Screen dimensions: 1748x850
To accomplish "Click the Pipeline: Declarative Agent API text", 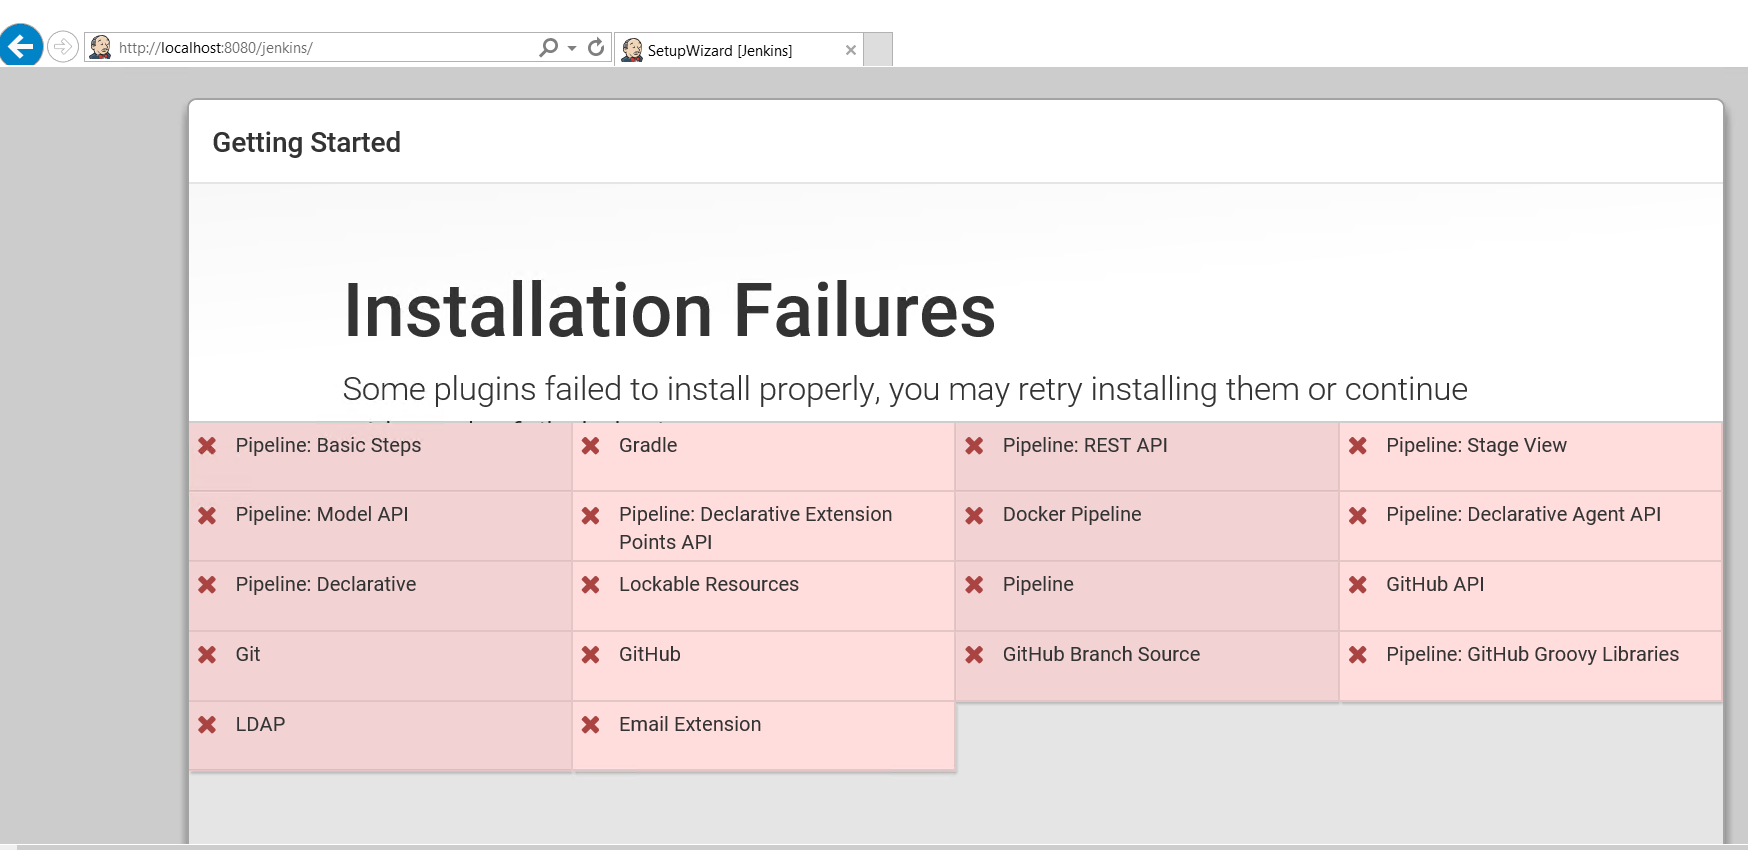I will pyautogui.click(x=1523, y=514).
